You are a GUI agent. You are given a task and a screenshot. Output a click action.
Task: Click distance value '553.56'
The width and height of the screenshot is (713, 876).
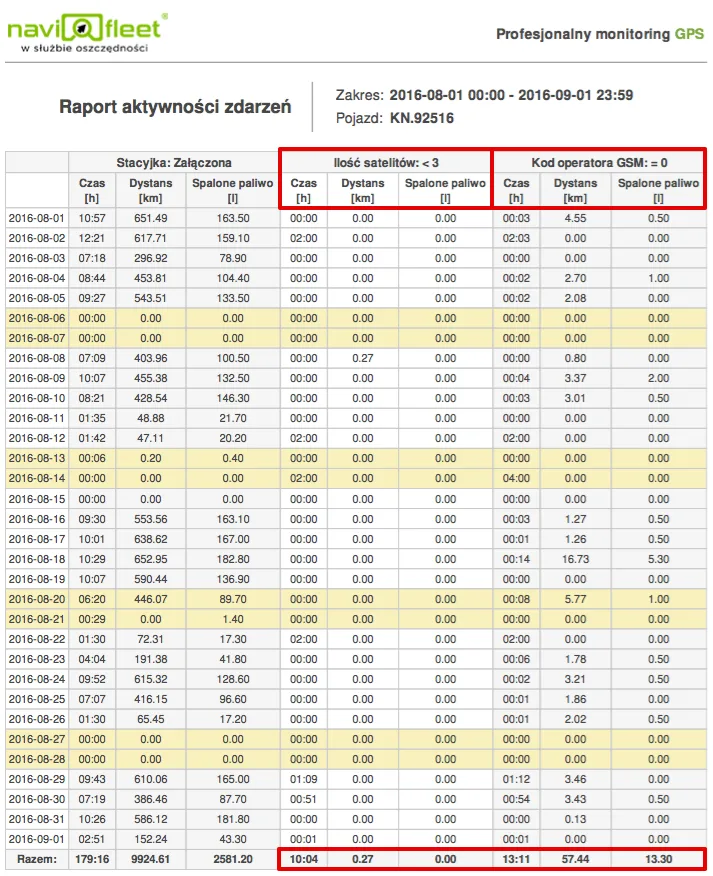(150, 520)
